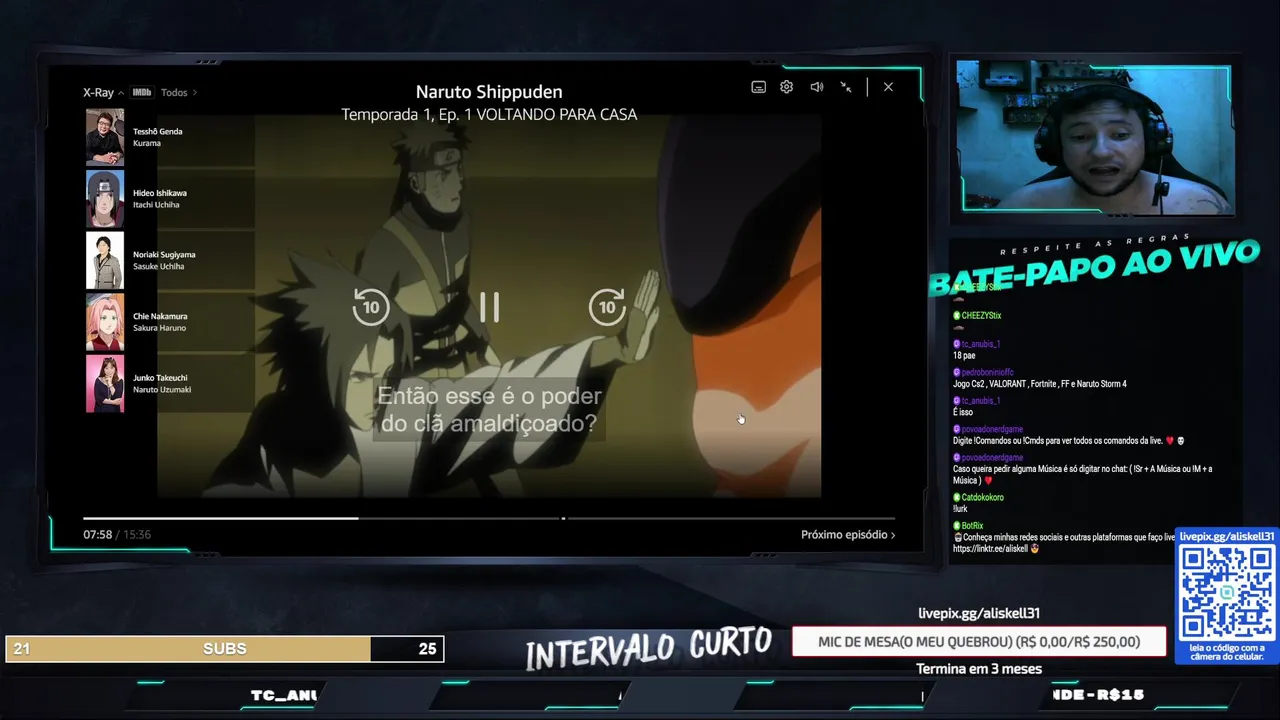Viewport: 1280px width, 720px height.
Task: Click the 18 pae chat message
Action: [966, 355]
